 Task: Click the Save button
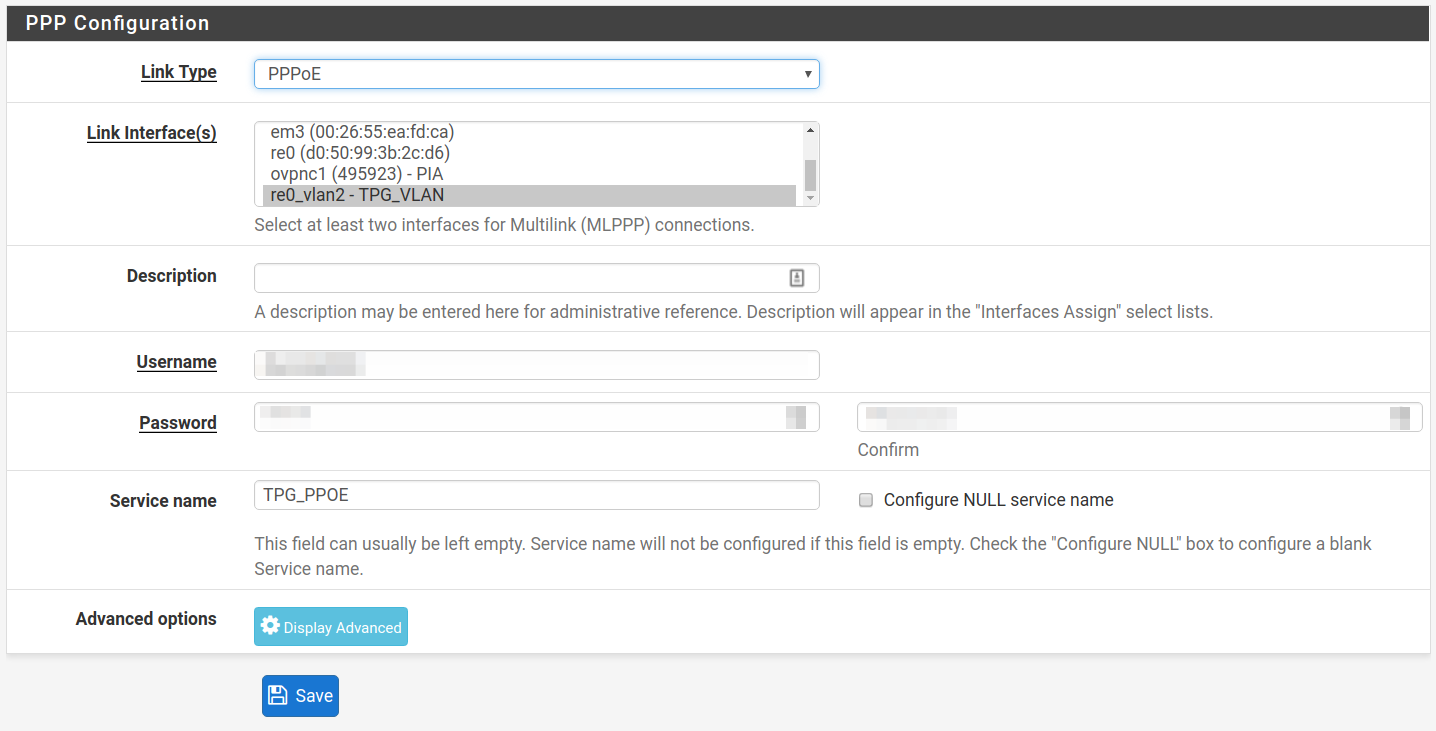click(x=300, y=695)
